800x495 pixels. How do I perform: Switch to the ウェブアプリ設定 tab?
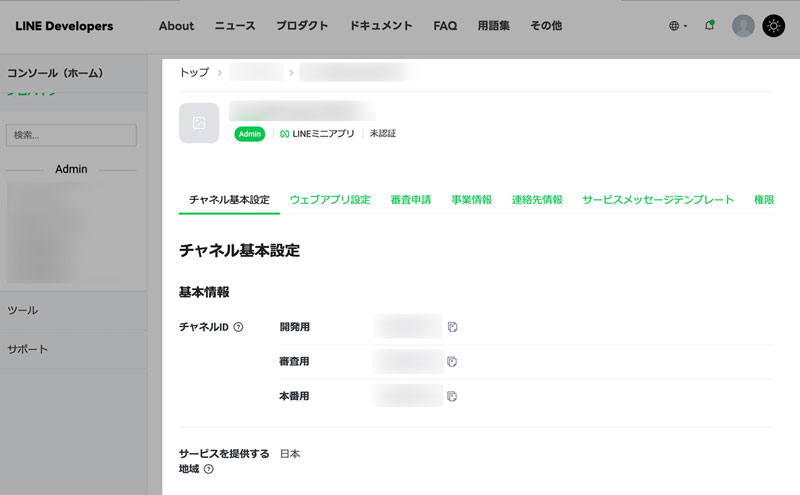[330, 200]
